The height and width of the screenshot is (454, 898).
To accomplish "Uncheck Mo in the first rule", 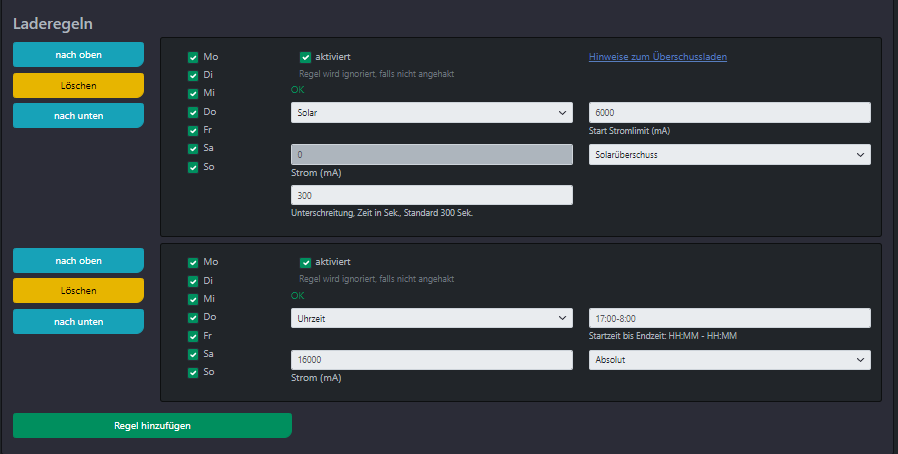I will [193, 57].
